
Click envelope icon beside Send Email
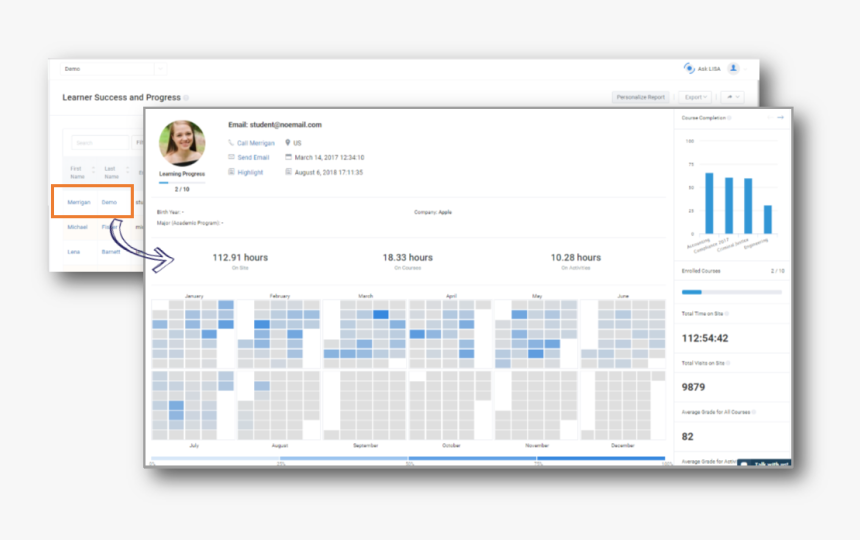coord(231,157)
